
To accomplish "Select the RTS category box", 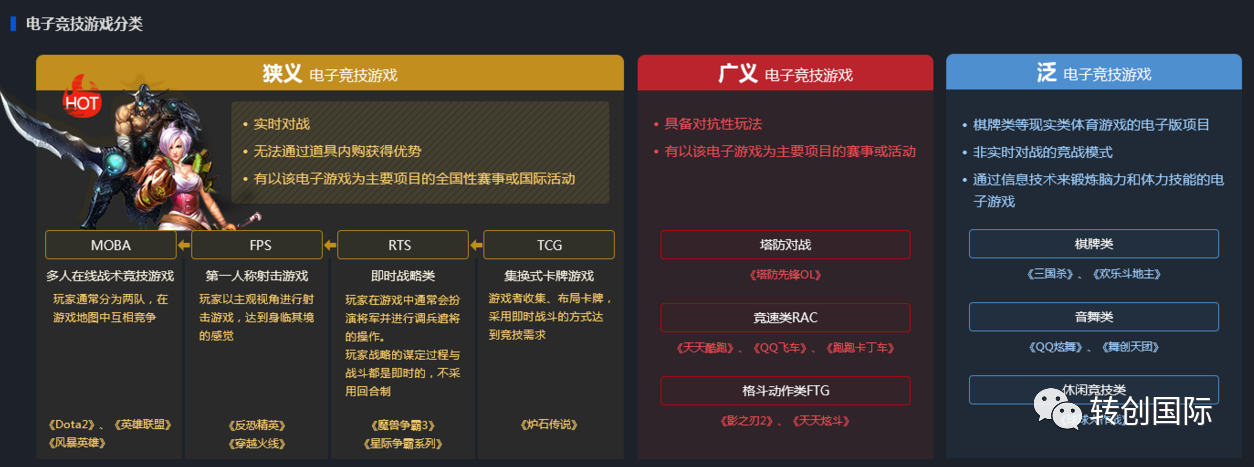I will 402,245.
